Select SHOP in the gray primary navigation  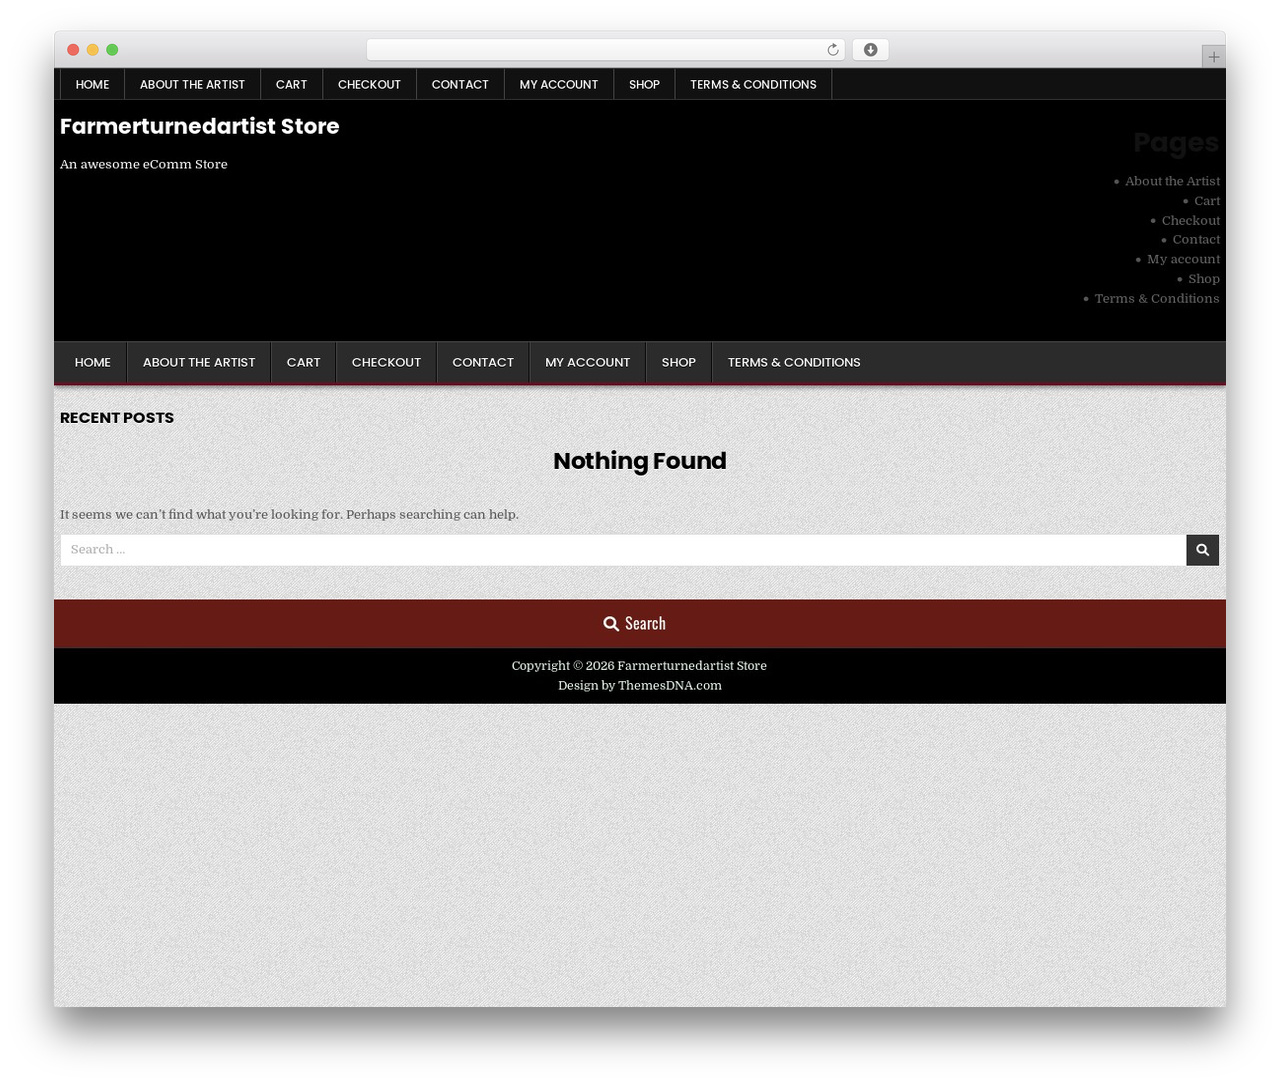pyautogui.click(x=679, y=362)
